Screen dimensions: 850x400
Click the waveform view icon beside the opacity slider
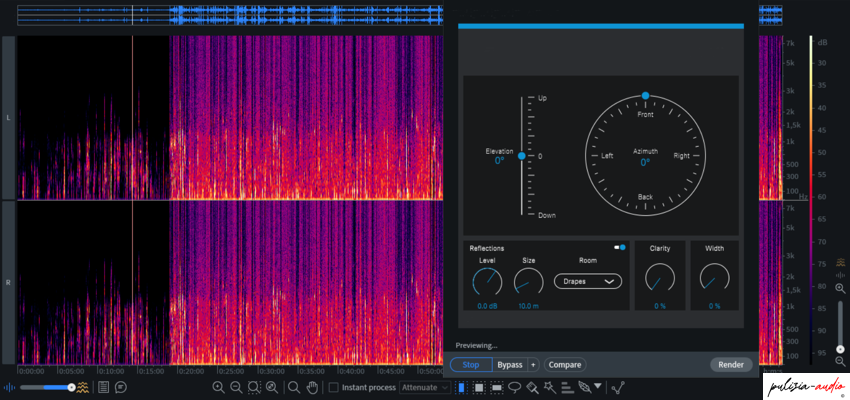coord(9,388)
